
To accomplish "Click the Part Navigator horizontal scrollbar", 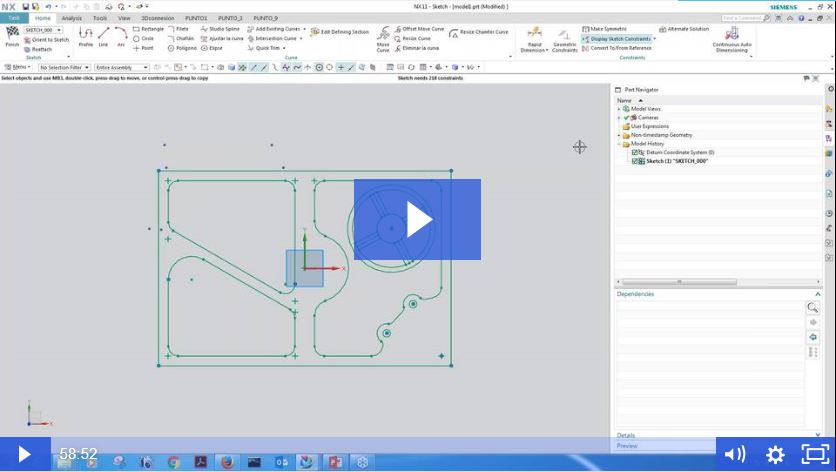I will (x=679, y=282).
